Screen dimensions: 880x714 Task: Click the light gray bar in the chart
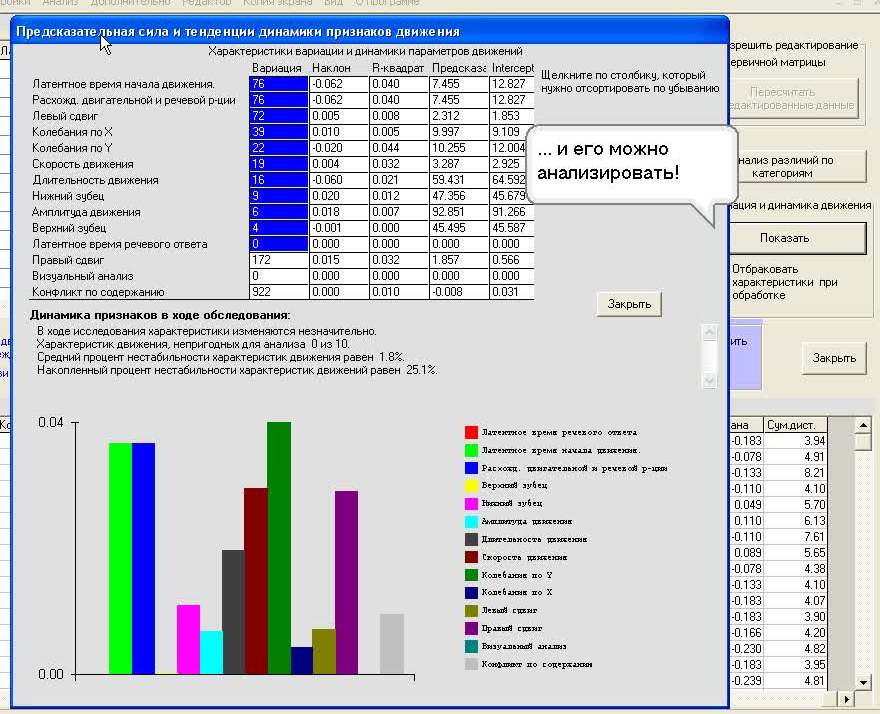pyautogui.click(x=392, y=644)
